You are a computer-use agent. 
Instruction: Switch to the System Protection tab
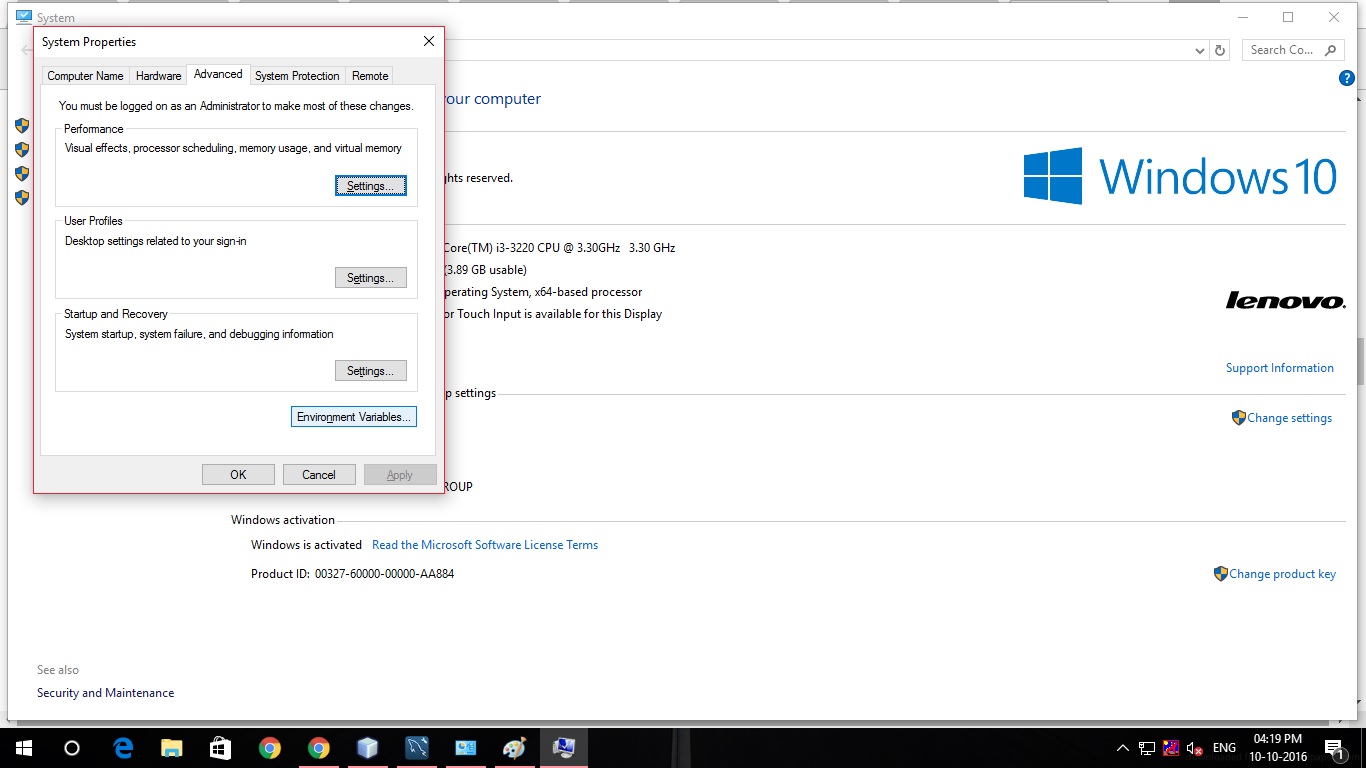coord(297,75)
